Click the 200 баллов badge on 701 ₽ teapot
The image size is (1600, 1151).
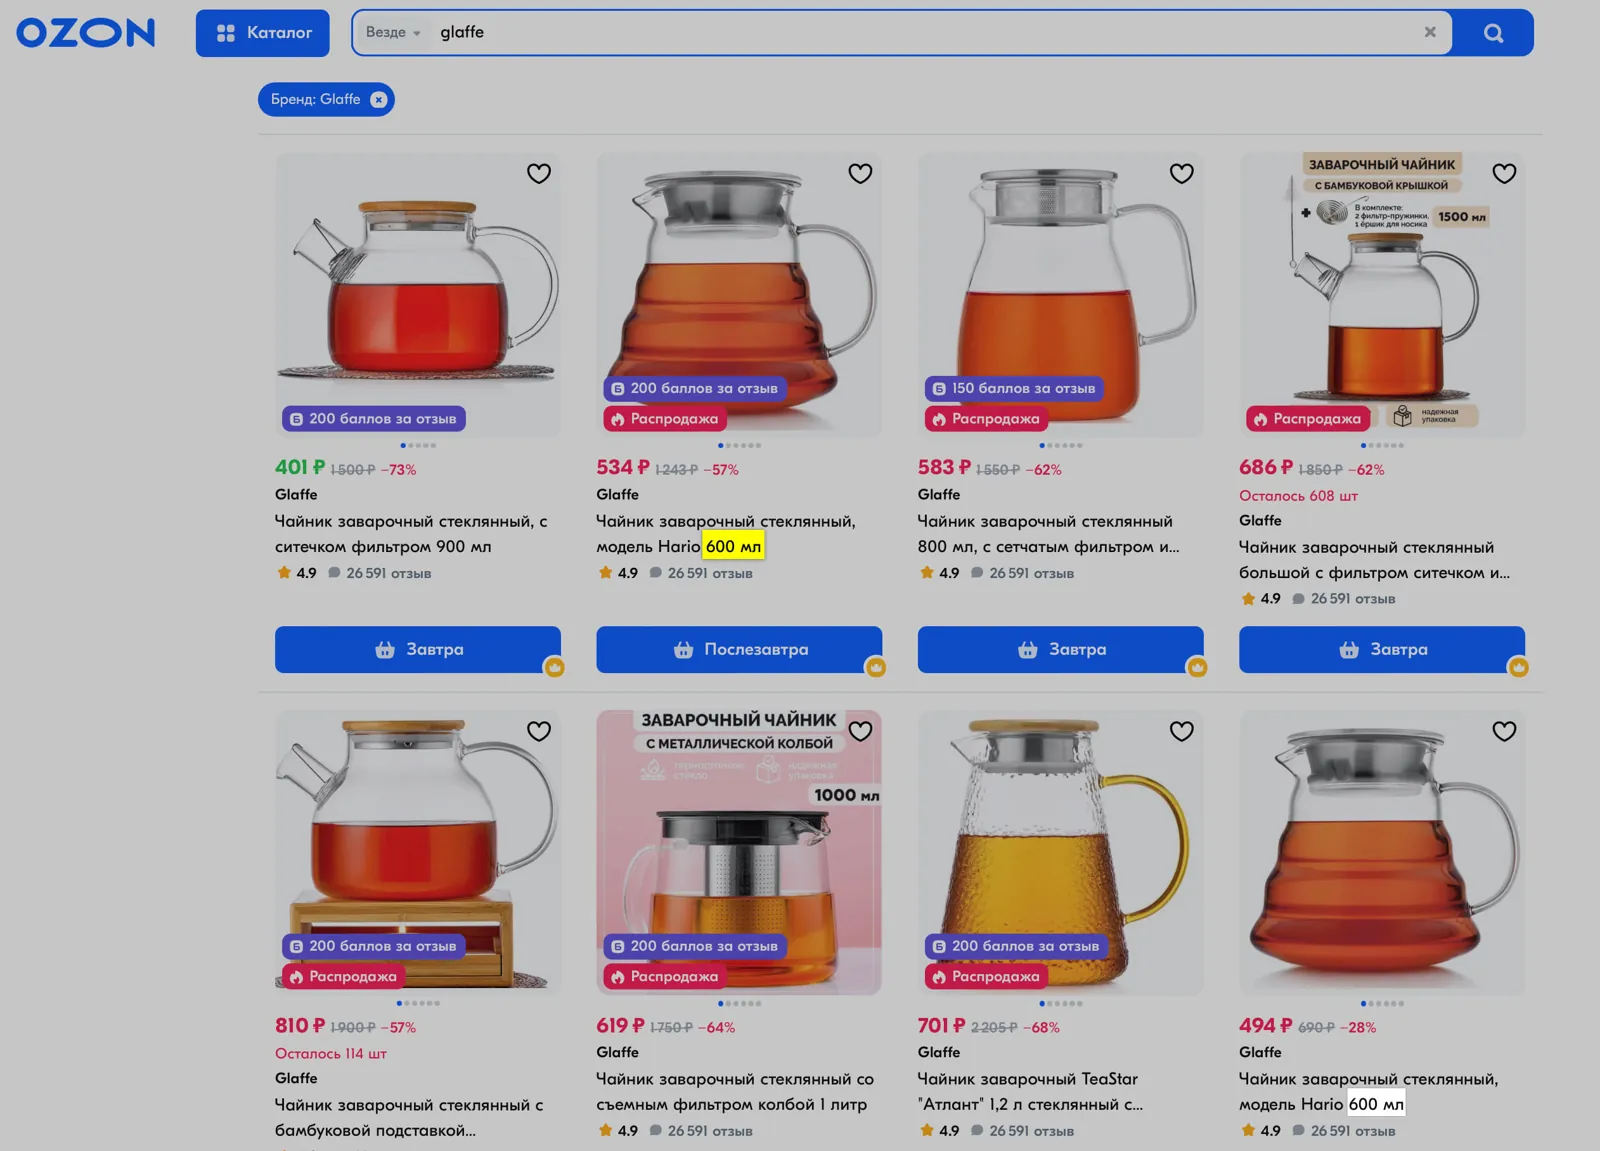click(x=1016, y=946)
